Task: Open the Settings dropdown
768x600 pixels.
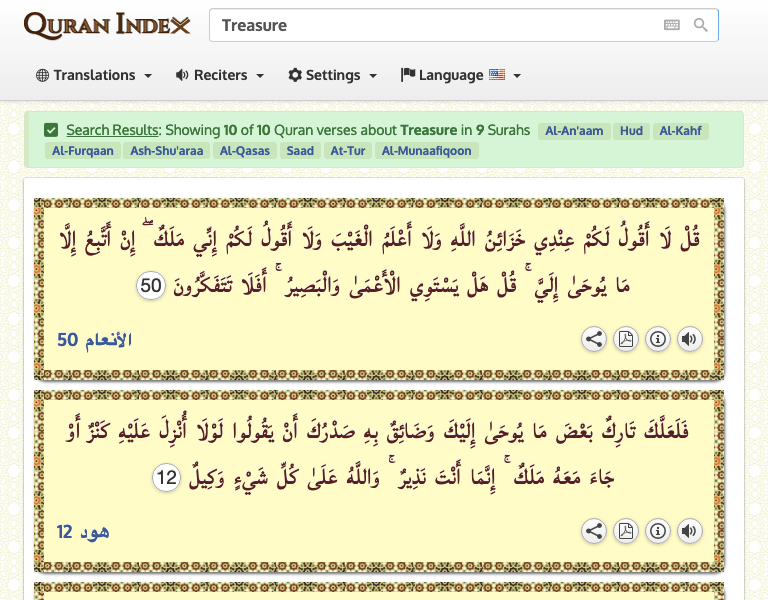Action: [333, 75]
